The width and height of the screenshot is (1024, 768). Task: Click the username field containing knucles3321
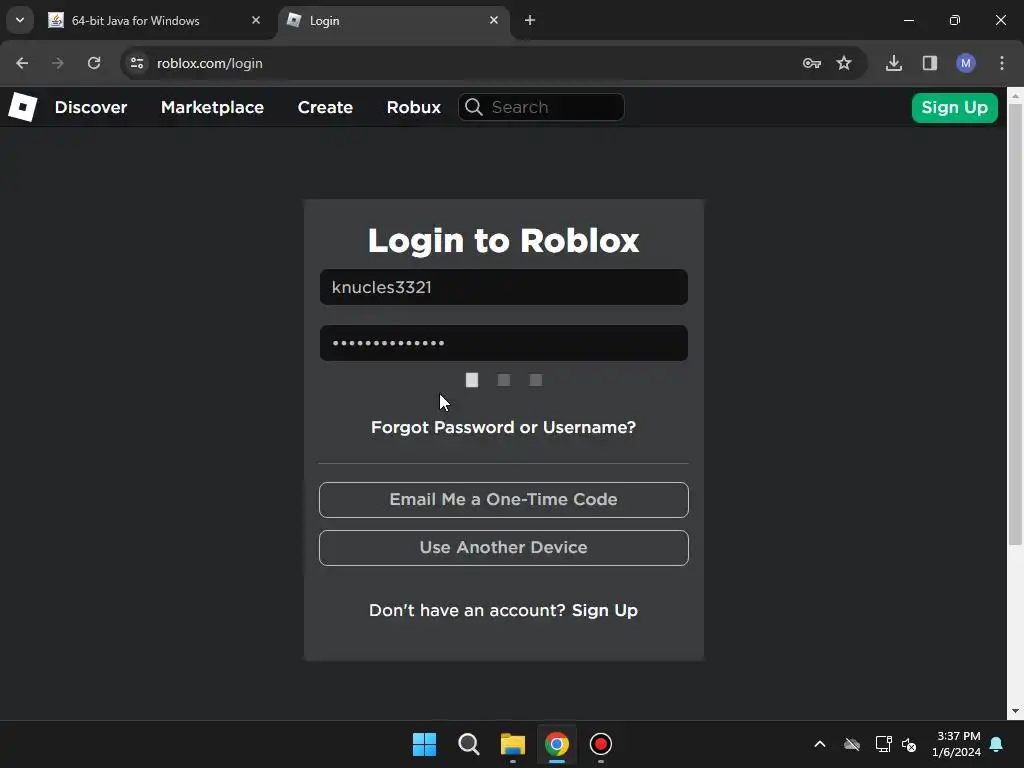pyautogui.click(x=504, y=287)
